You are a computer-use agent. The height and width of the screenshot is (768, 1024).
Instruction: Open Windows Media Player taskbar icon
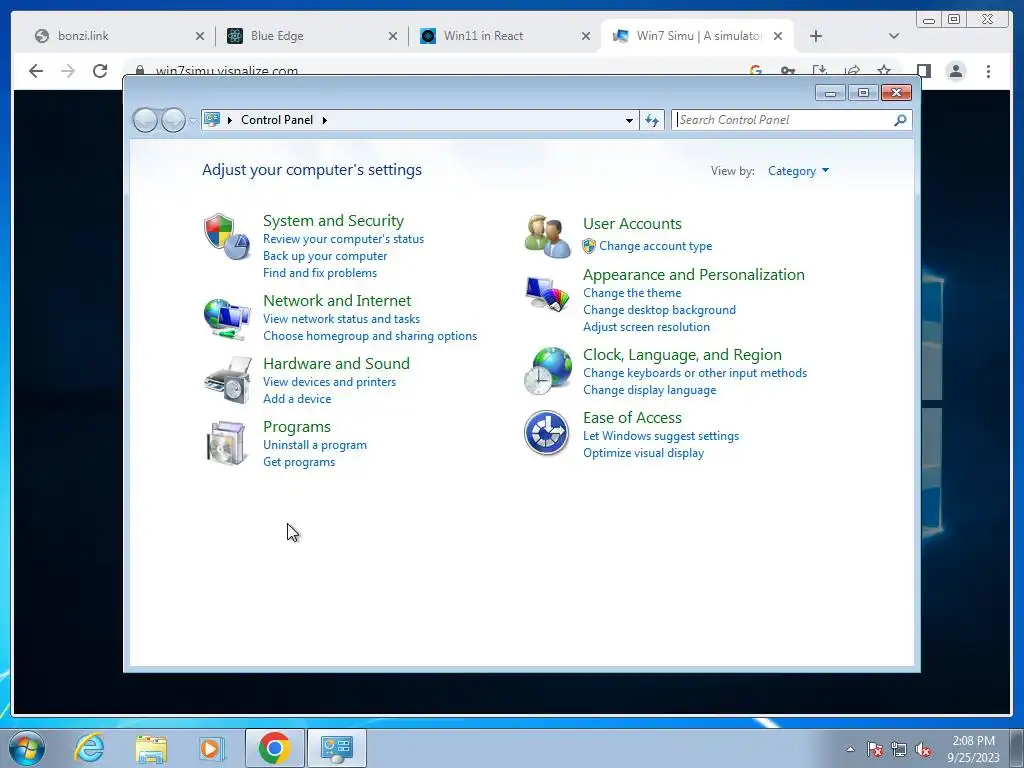click(x=212, y=748)
